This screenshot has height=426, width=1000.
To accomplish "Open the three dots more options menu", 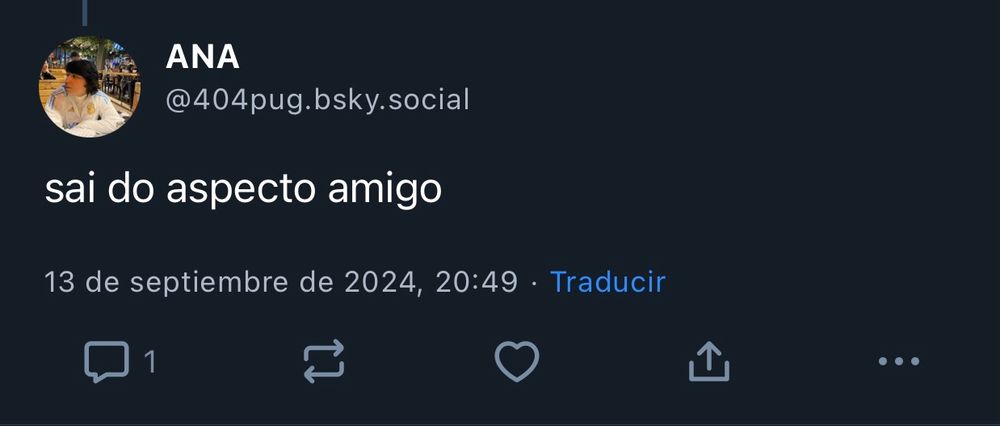I will (899, 361).
